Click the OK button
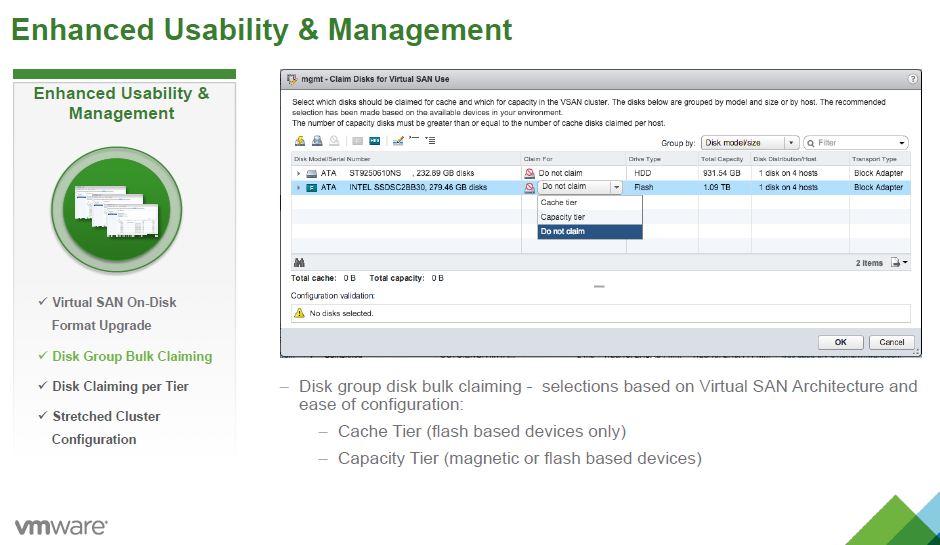This screenshot has width=940, height=545. tap(841, 341)
